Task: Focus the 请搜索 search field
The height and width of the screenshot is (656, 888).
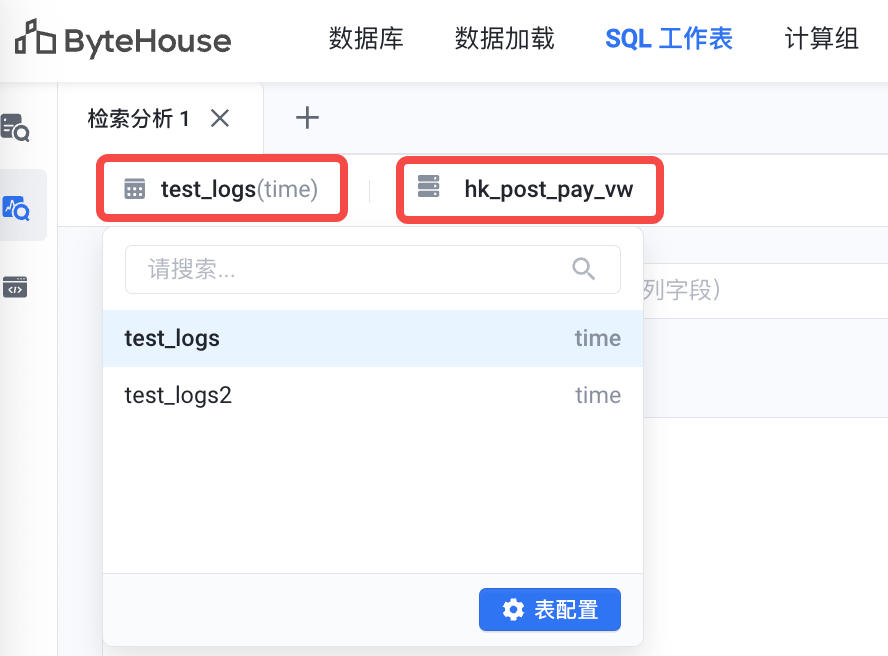Action: click(373, 270)
